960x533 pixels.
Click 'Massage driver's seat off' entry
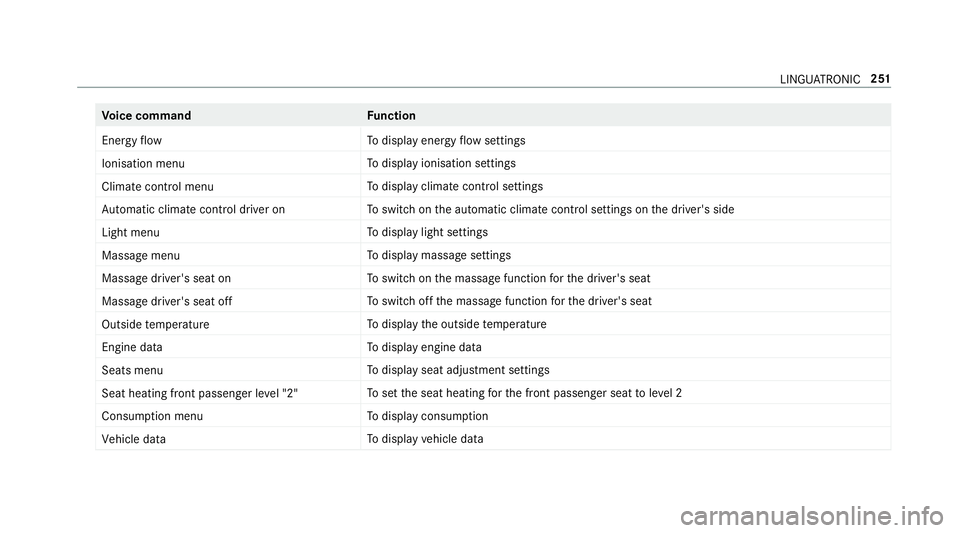coord(167,301)
